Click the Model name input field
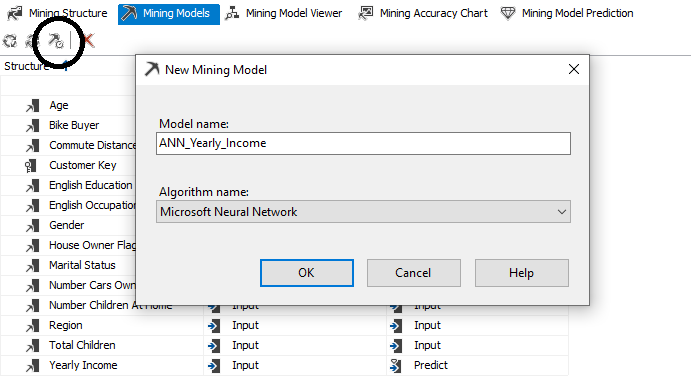Viewport: 691px width, 379px height. [x=363, y=143]
